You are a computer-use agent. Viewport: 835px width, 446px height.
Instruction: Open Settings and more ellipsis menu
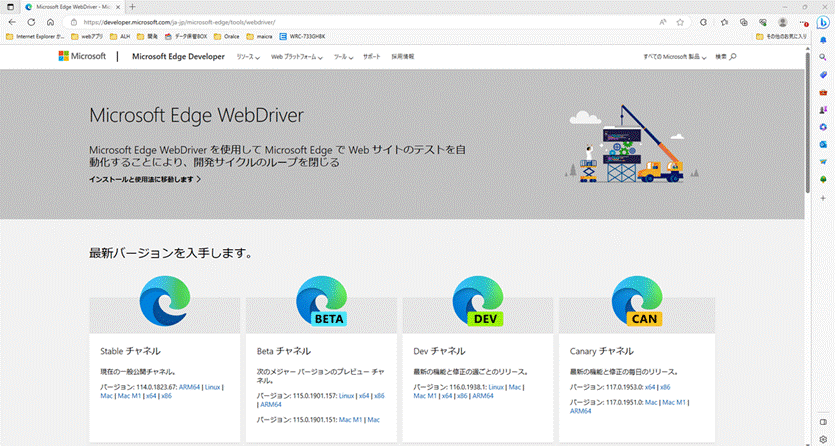(x=803, y=22)
